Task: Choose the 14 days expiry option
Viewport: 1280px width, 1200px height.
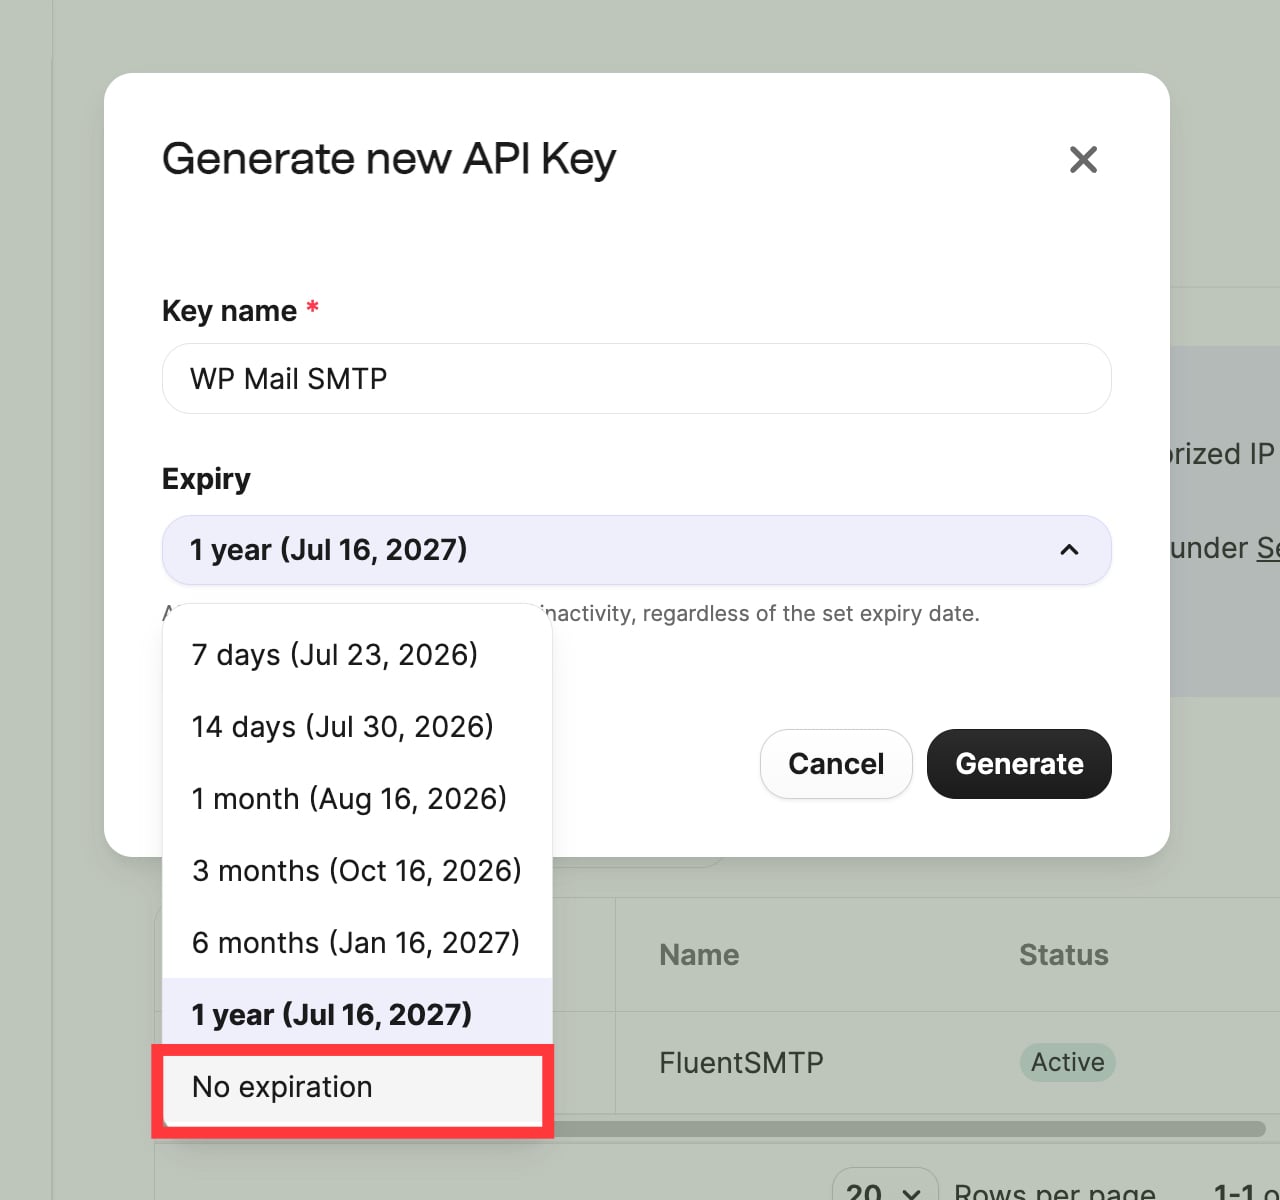Action: point(357,727)
